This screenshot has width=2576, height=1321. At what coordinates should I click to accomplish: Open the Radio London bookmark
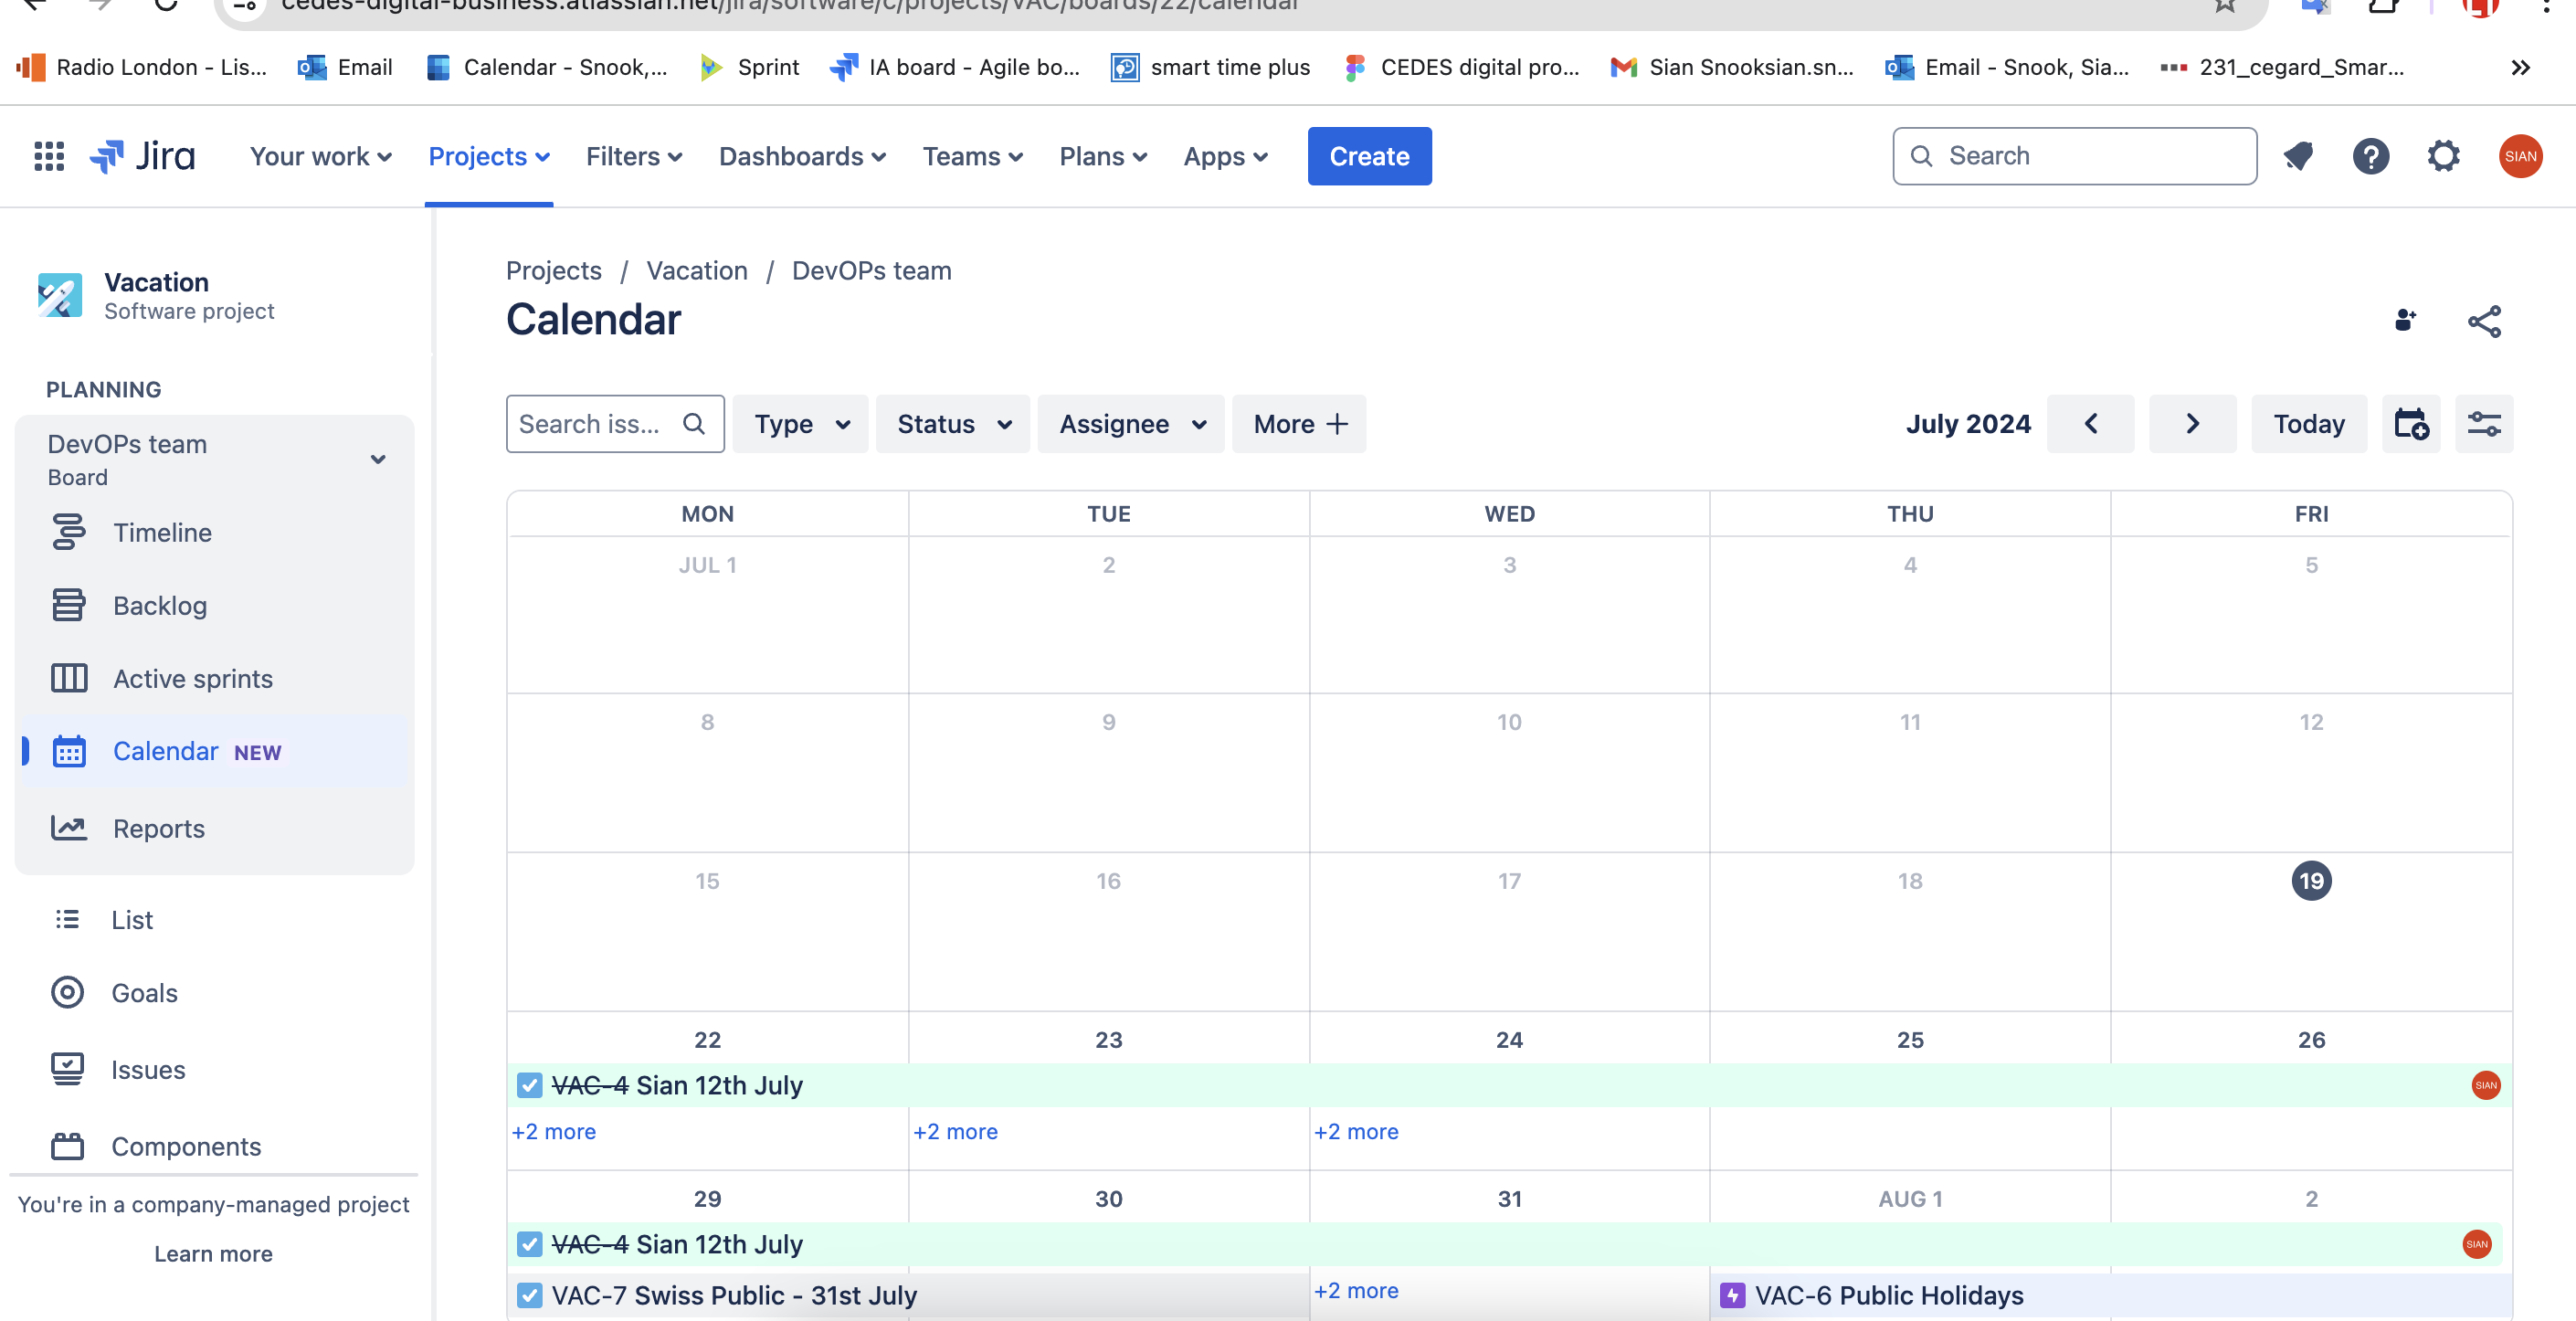point(142,67)
